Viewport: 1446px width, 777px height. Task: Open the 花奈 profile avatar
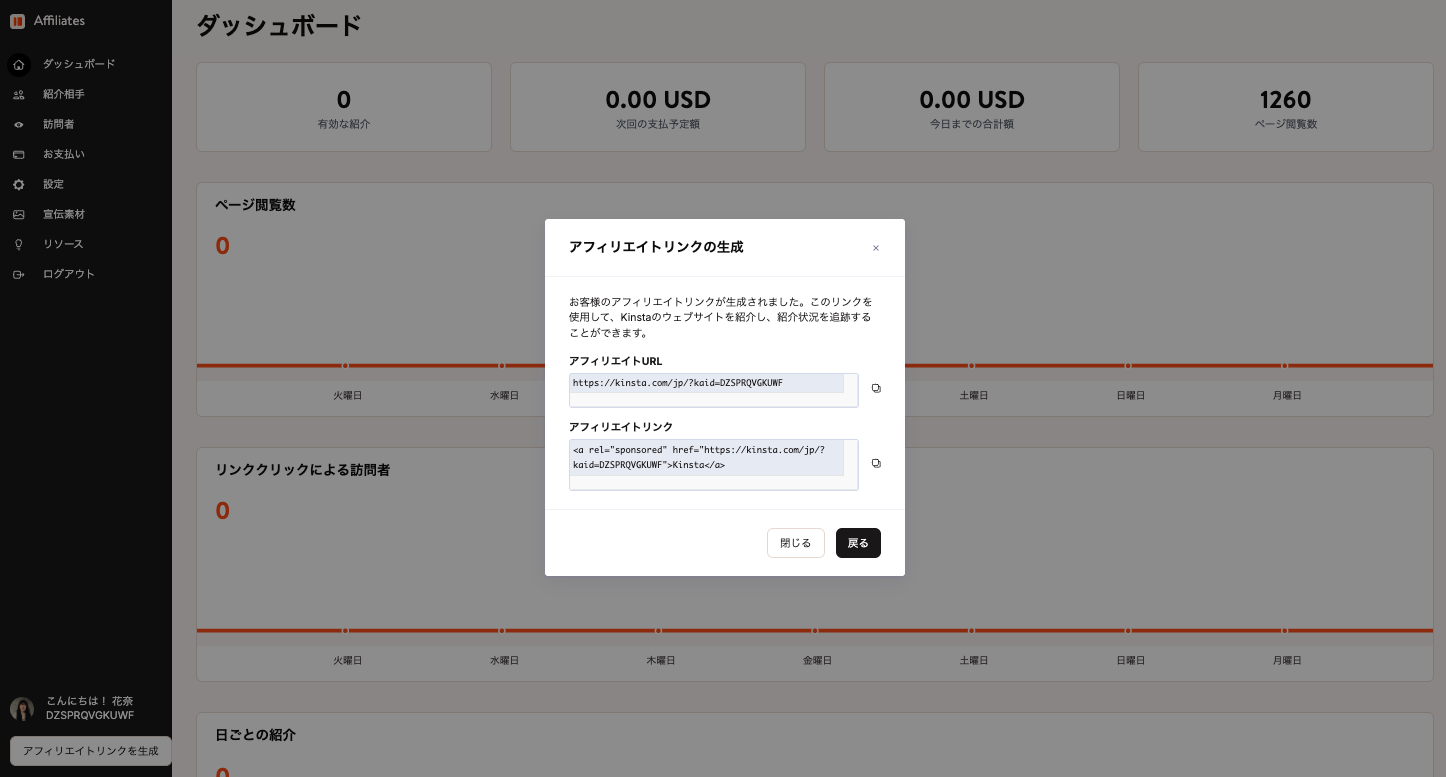tap(21, 709)
